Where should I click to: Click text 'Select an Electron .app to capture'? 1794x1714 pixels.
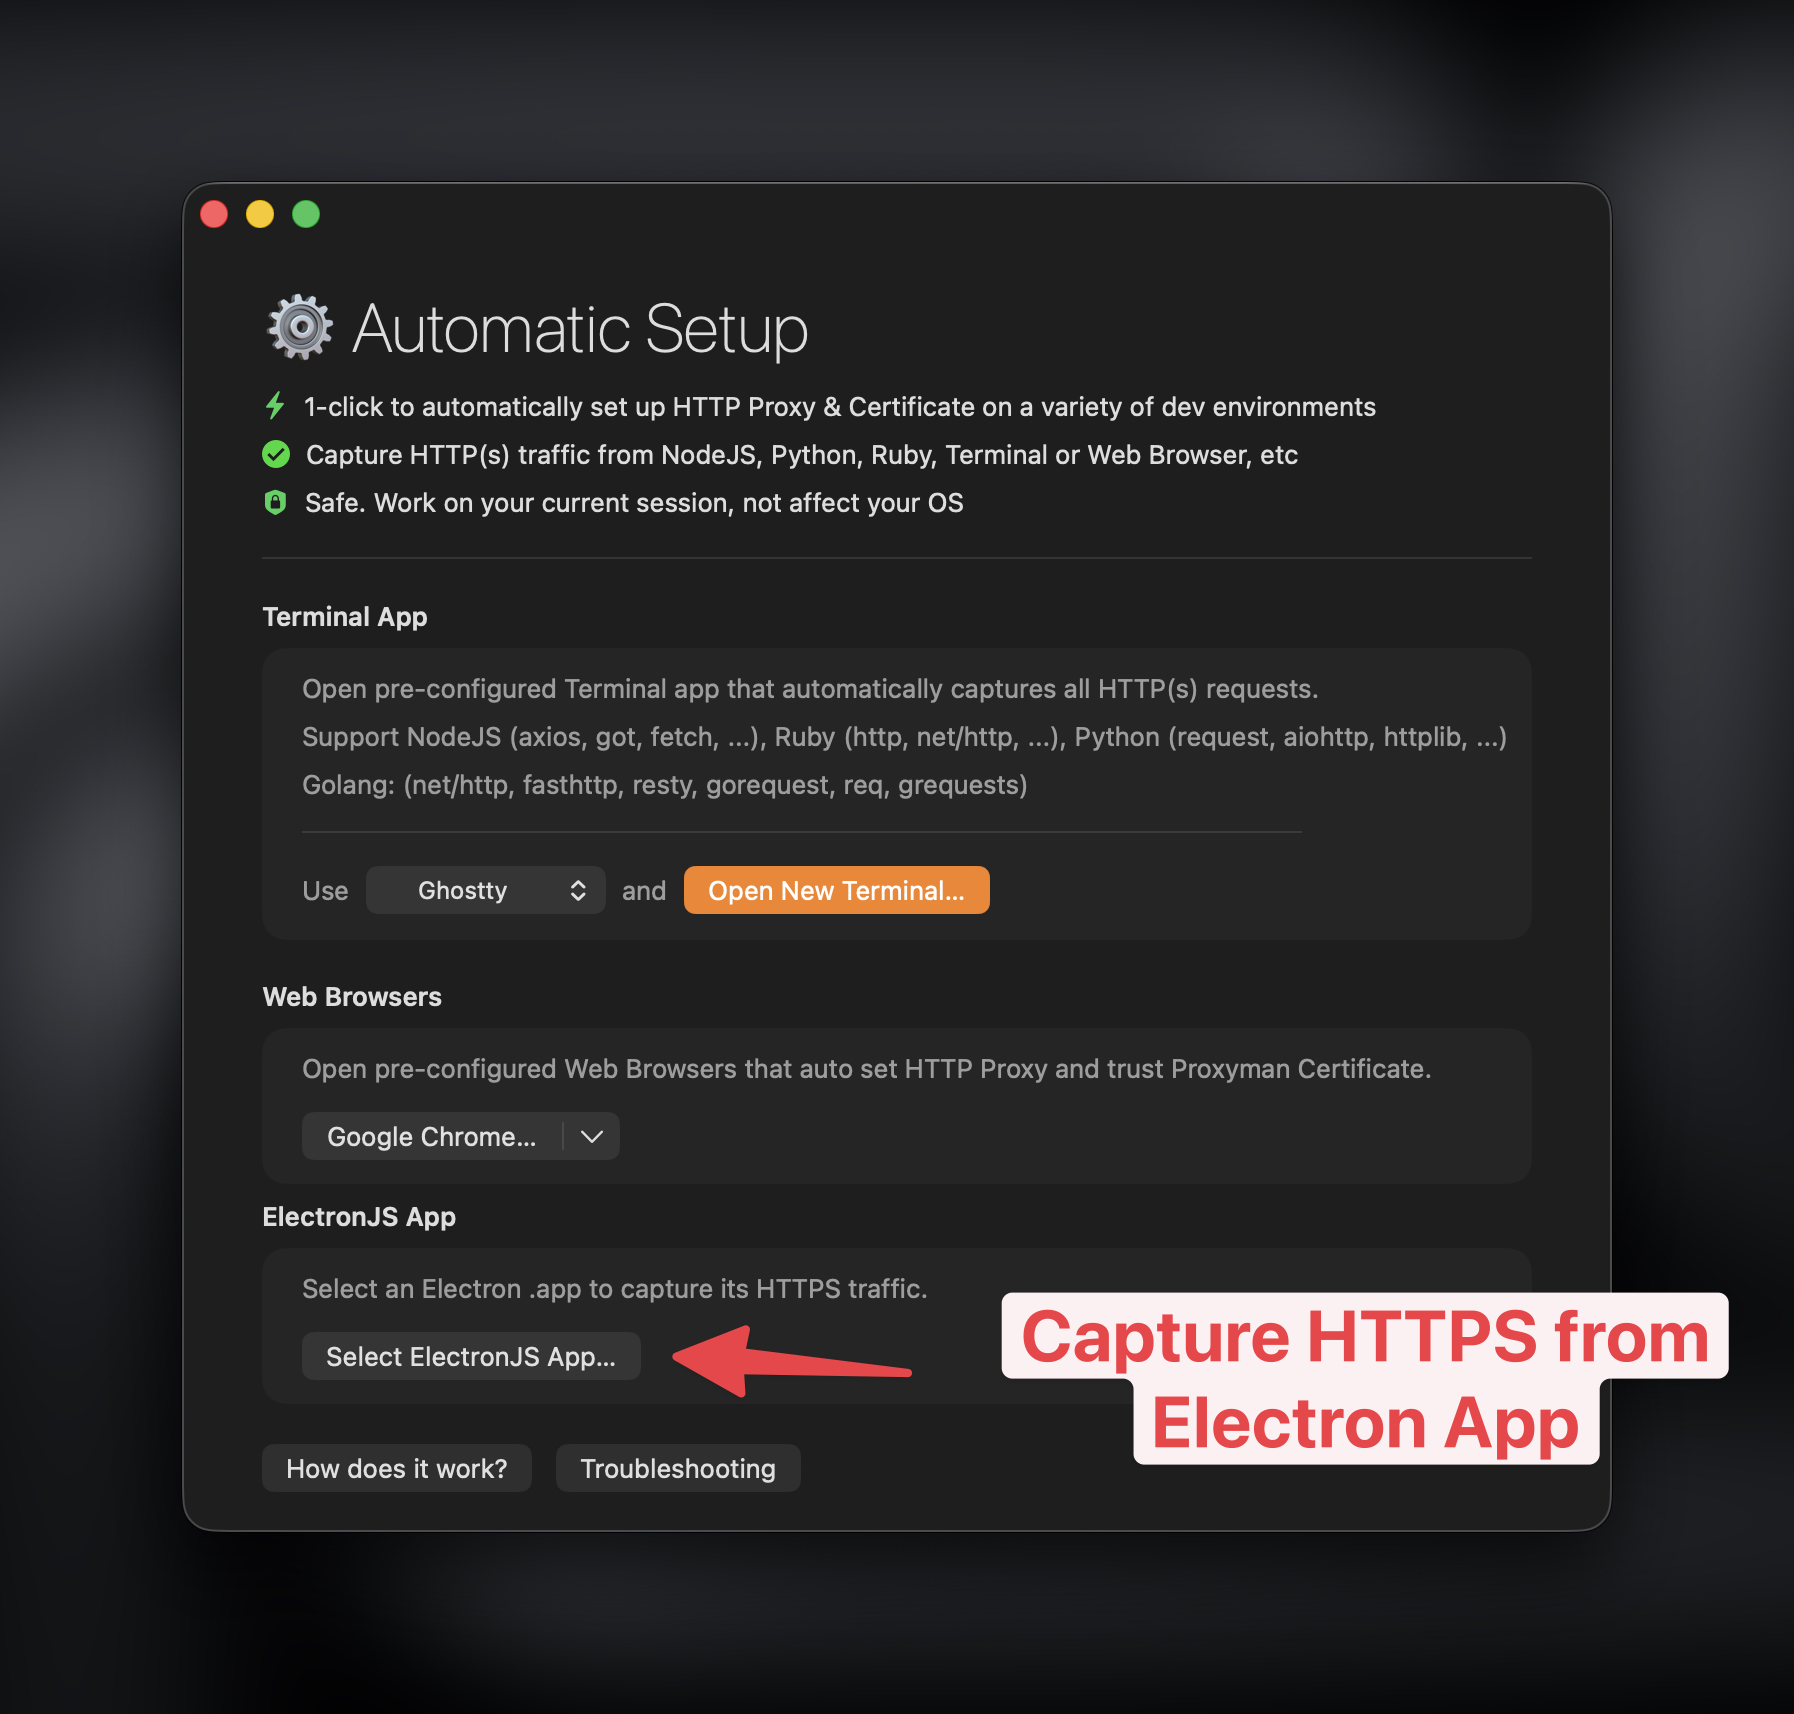(615, 1289)
